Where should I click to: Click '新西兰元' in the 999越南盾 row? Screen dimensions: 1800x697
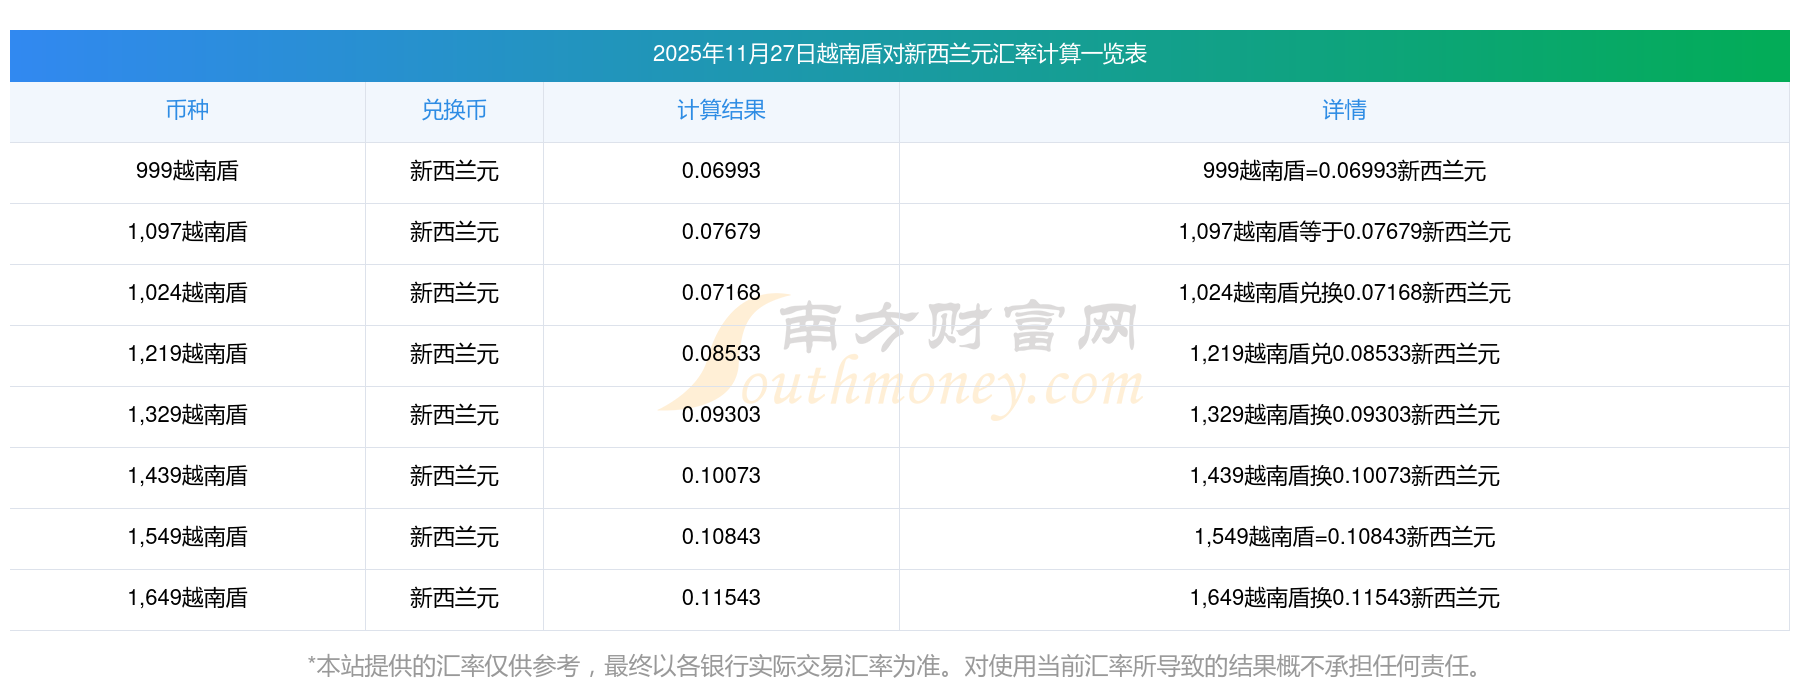coord(454,171)
